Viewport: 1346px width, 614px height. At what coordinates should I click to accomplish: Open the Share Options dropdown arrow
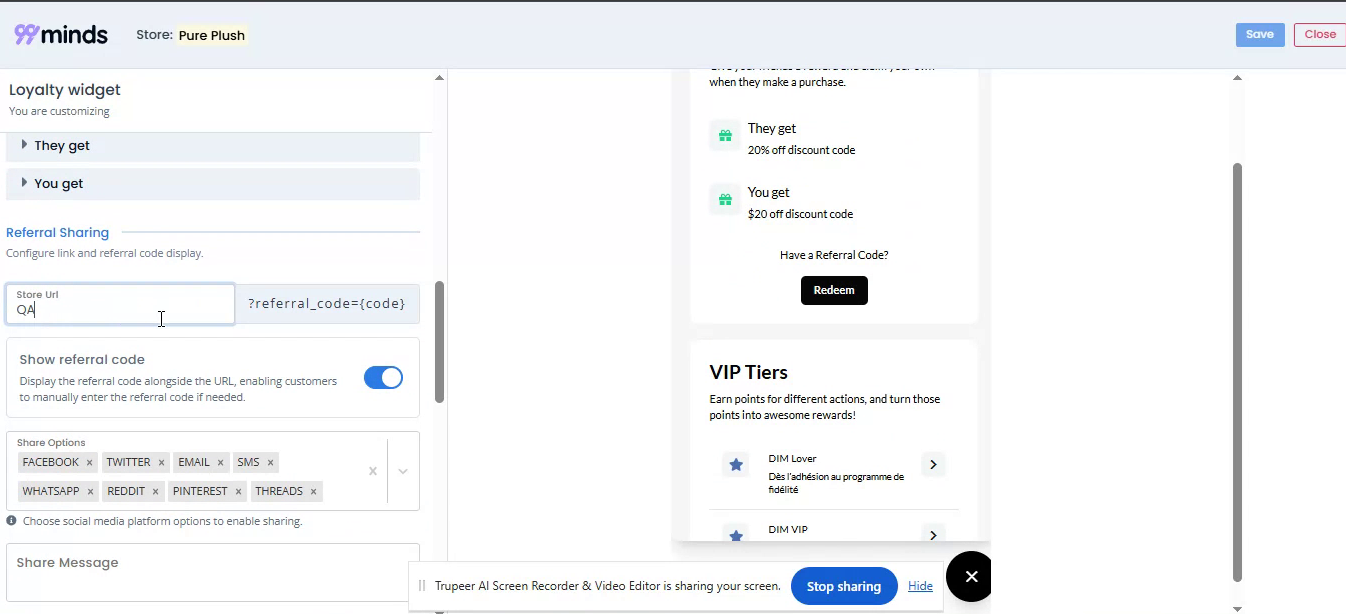point(403,471)
